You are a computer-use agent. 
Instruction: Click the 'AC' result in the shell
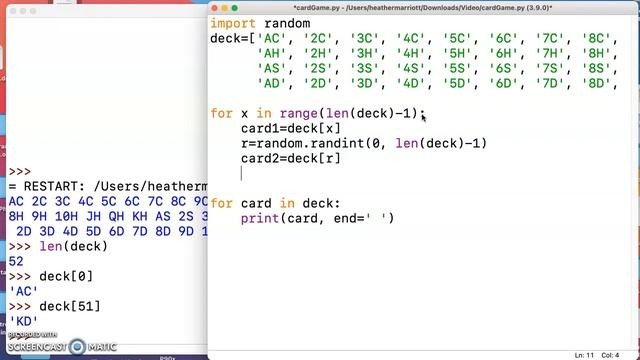coord(23,291)
